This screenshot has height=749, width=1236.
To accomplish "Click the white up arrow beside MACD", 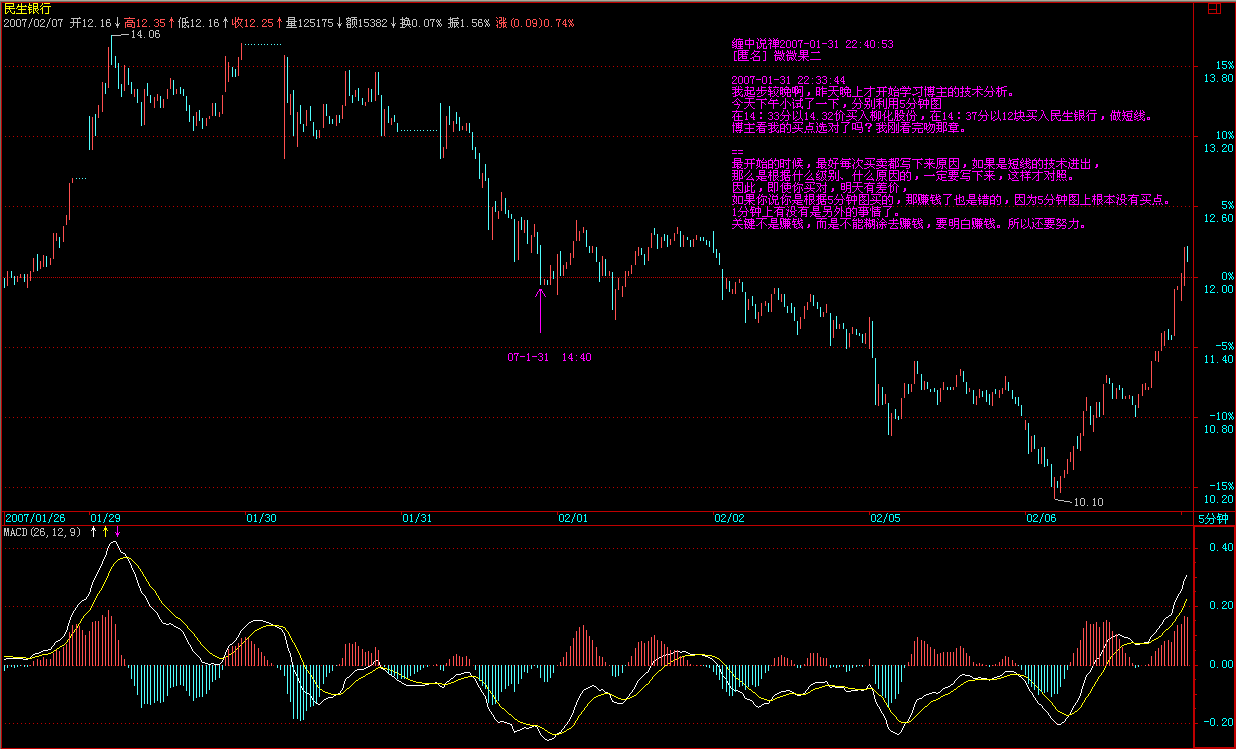I will point(93,533).
